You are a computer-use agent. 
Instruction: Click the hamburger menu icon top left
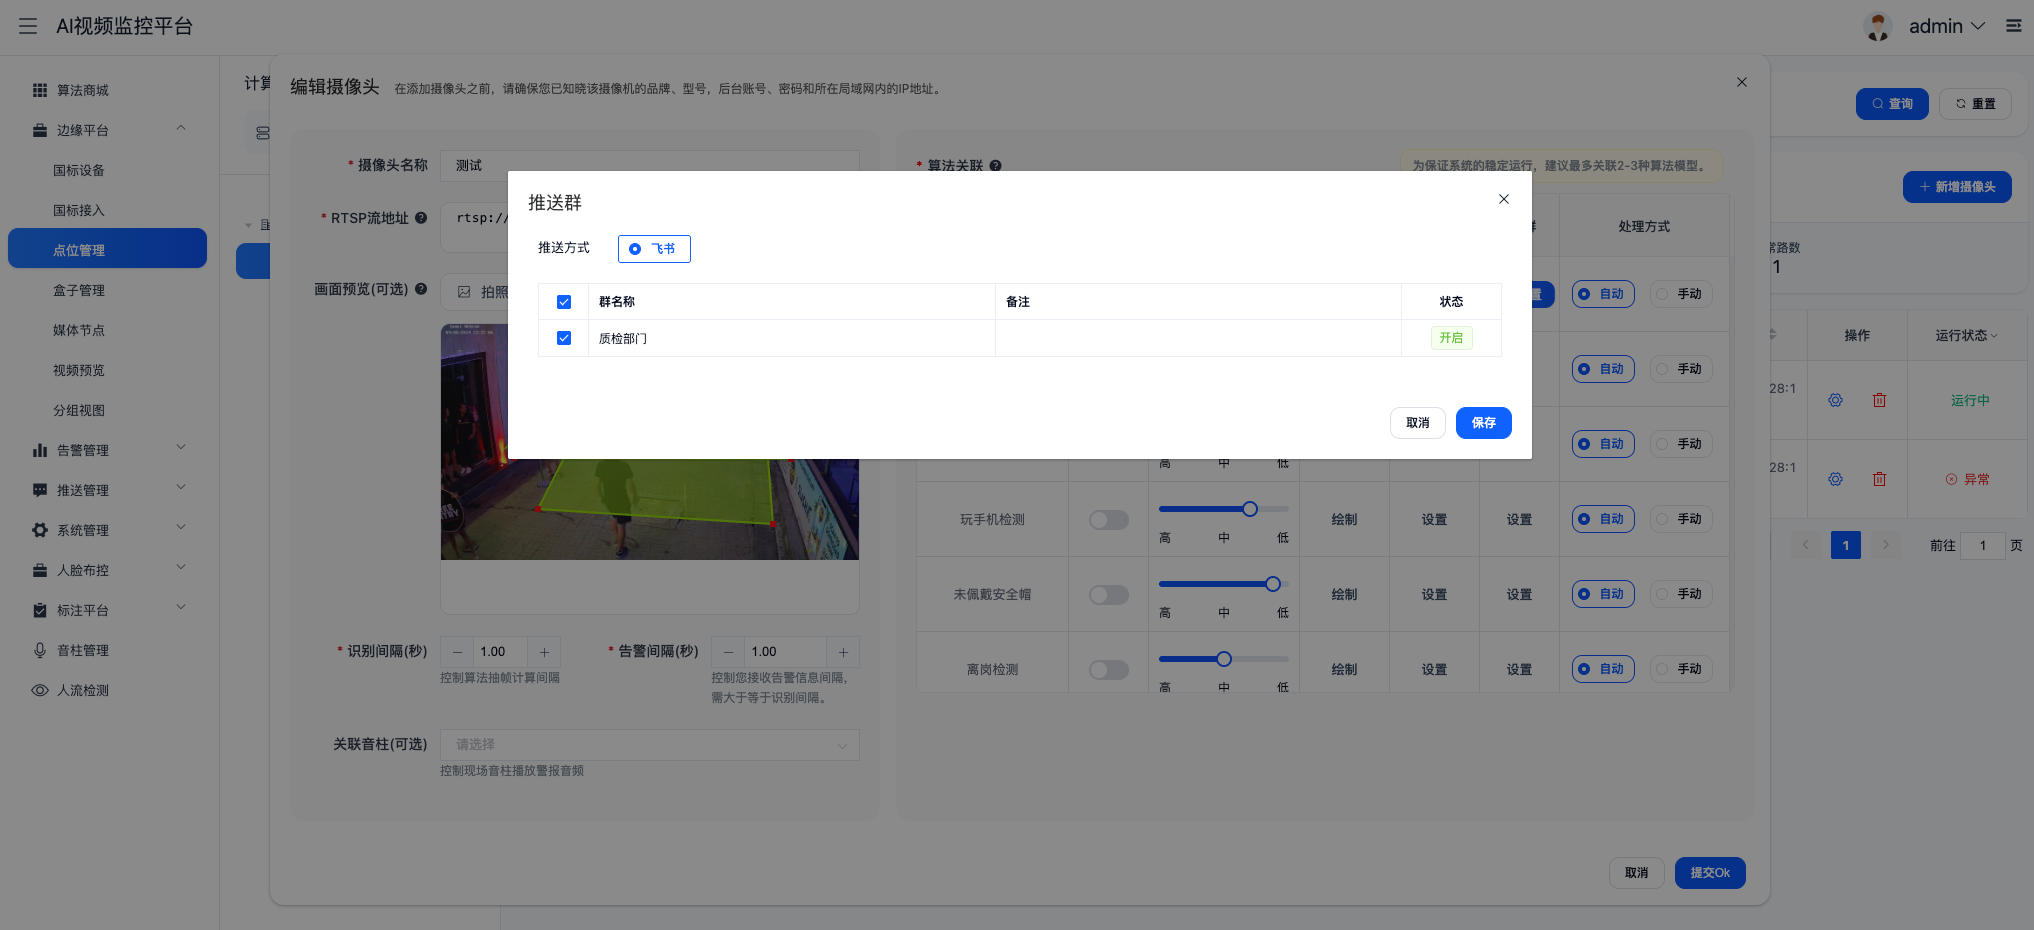tap(27, 26)
